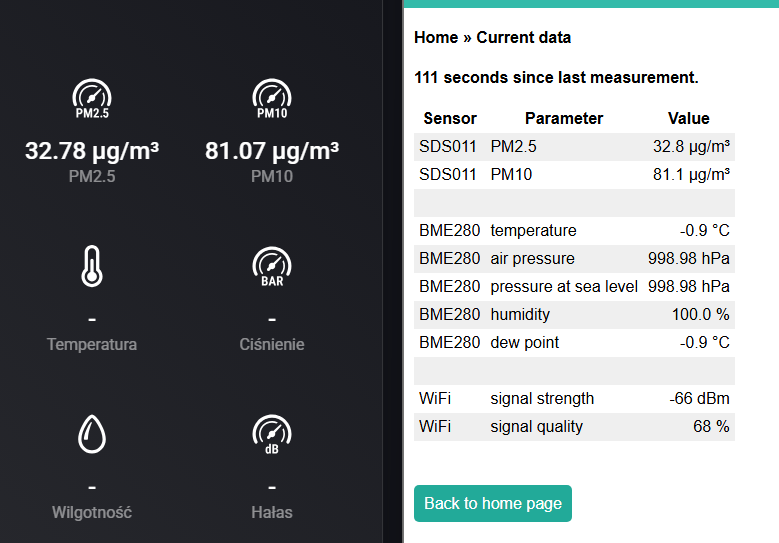Select the BME280 humidity table row

[x=574, y=314]
